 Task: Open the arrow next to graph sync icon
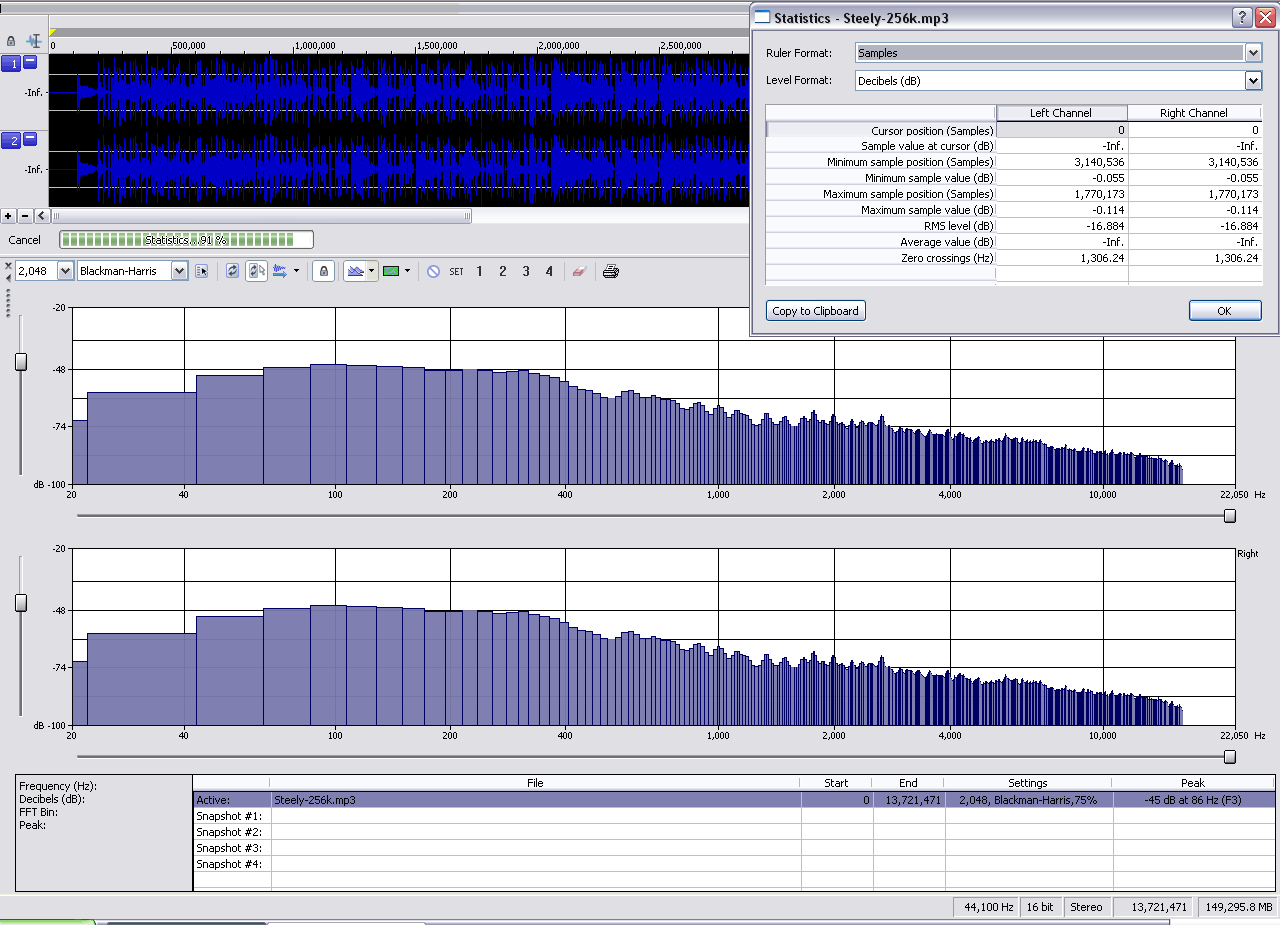tap(296, 271)
